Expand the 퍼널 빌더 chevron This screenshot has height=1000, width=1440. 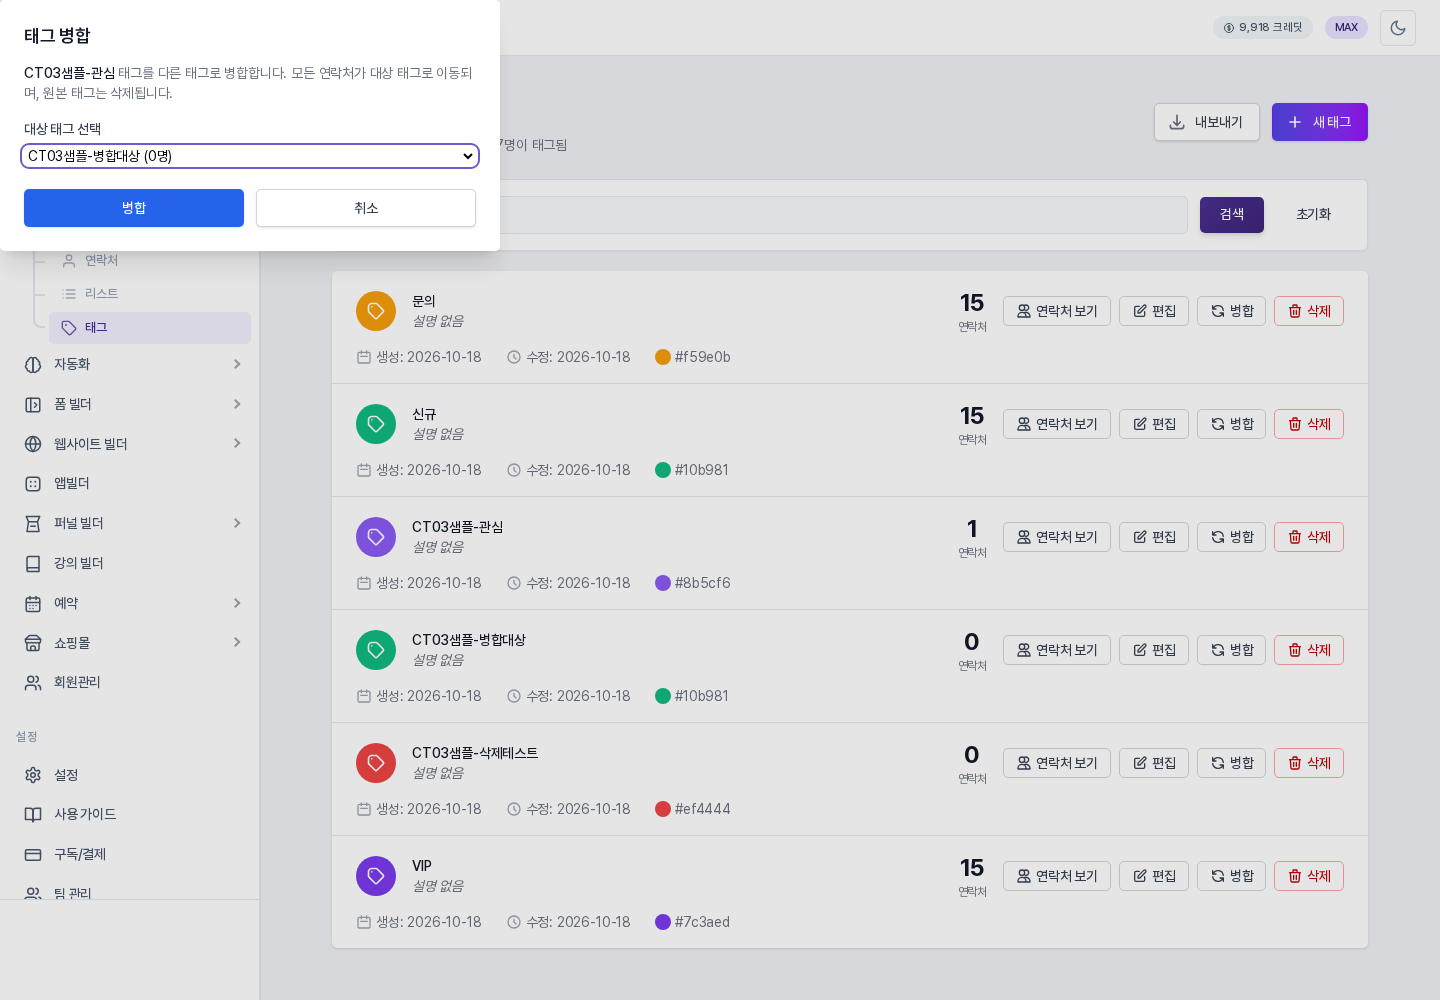point(237,523)
